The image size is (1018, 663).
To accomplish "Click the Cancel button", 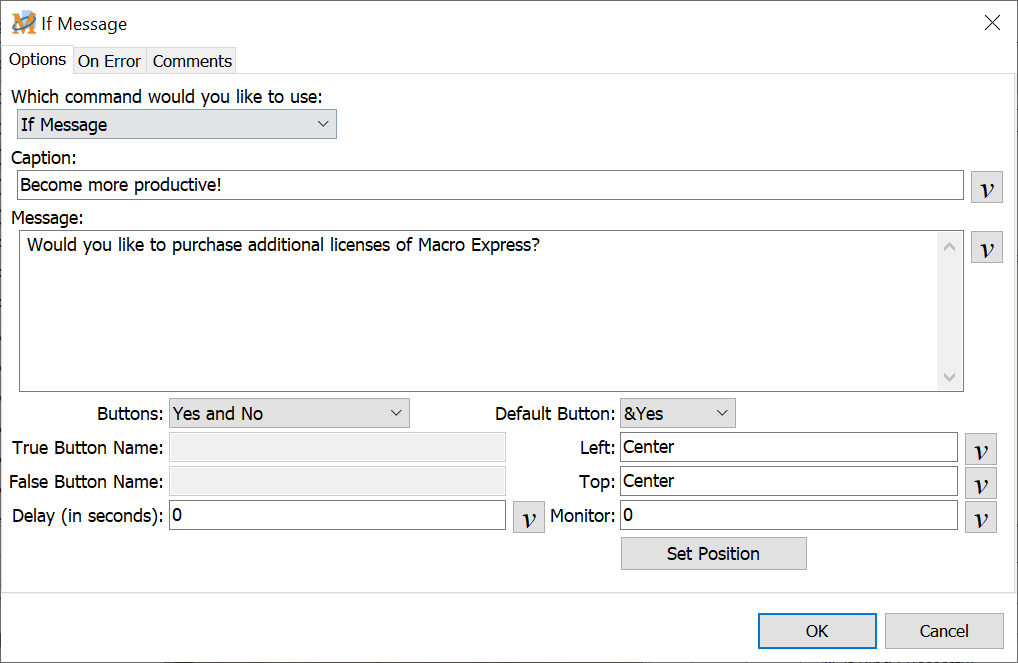I will coord(943,631).
